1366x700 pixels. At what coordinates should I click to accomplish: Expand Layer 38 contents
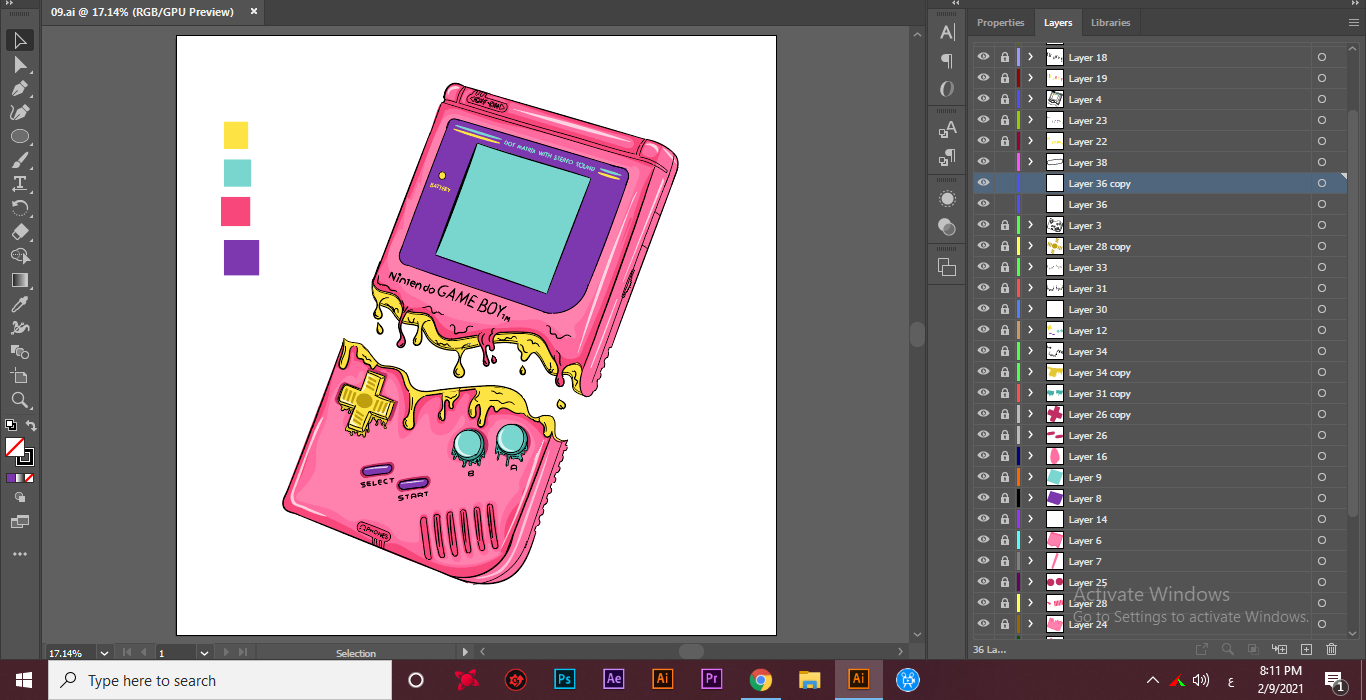click(1030, 162)
